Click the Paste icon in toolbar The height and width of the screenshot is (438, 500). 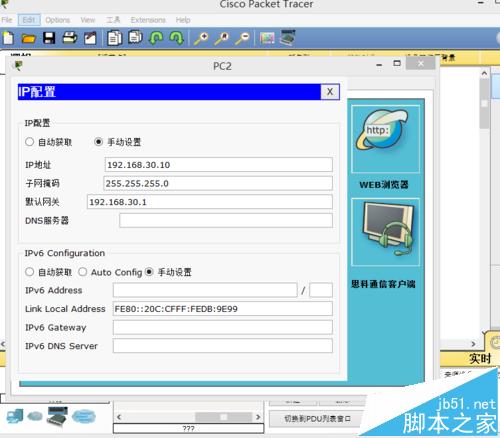click(135, 37)
